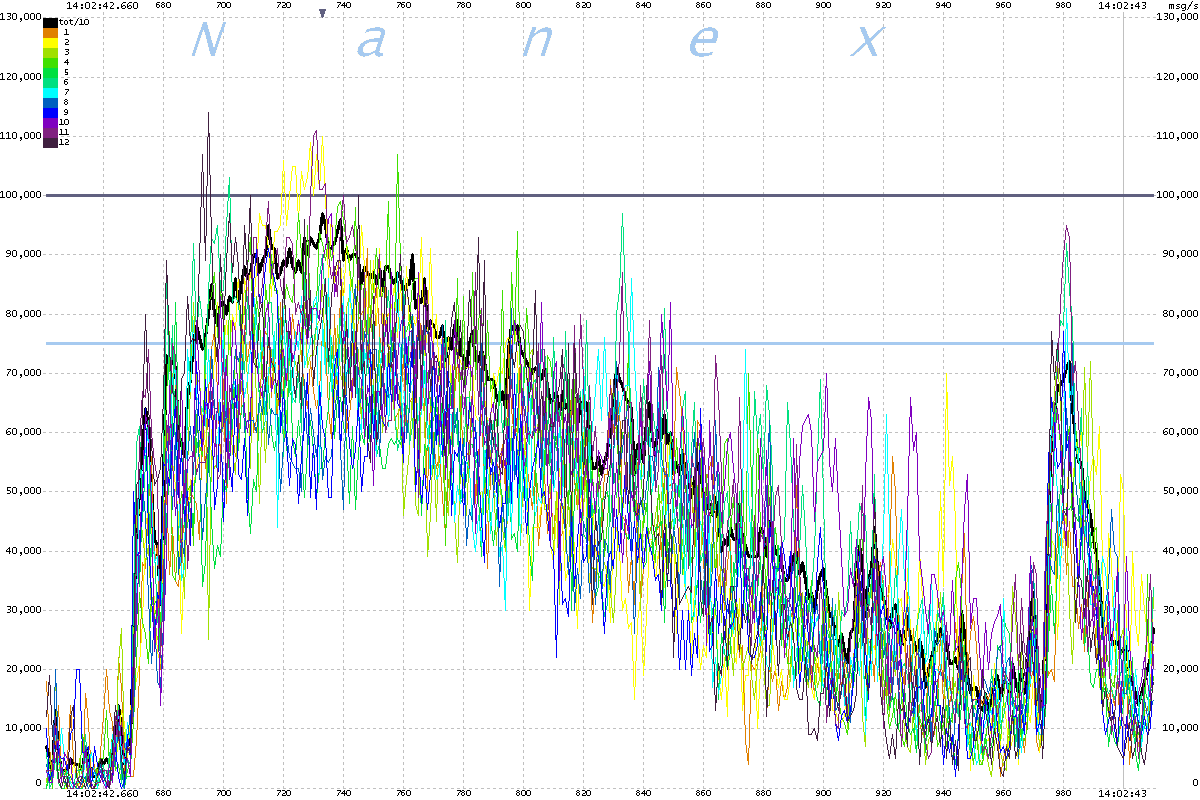
Task: Click the 'tot/10' legend label text
Action: 70,22
